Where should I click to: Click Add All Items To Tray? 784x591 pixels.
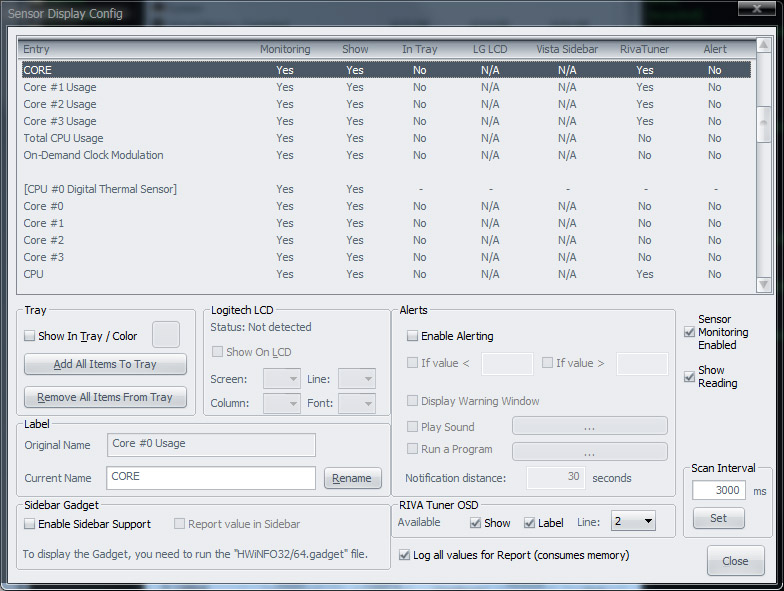(x=105, y=364)
